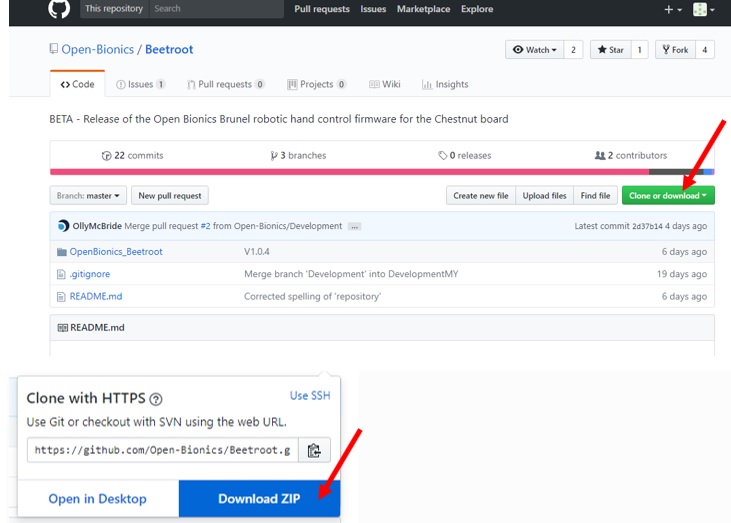731x523 pixels.
Task: Click the V1.0.4 commit message
Action: [257, 252]
